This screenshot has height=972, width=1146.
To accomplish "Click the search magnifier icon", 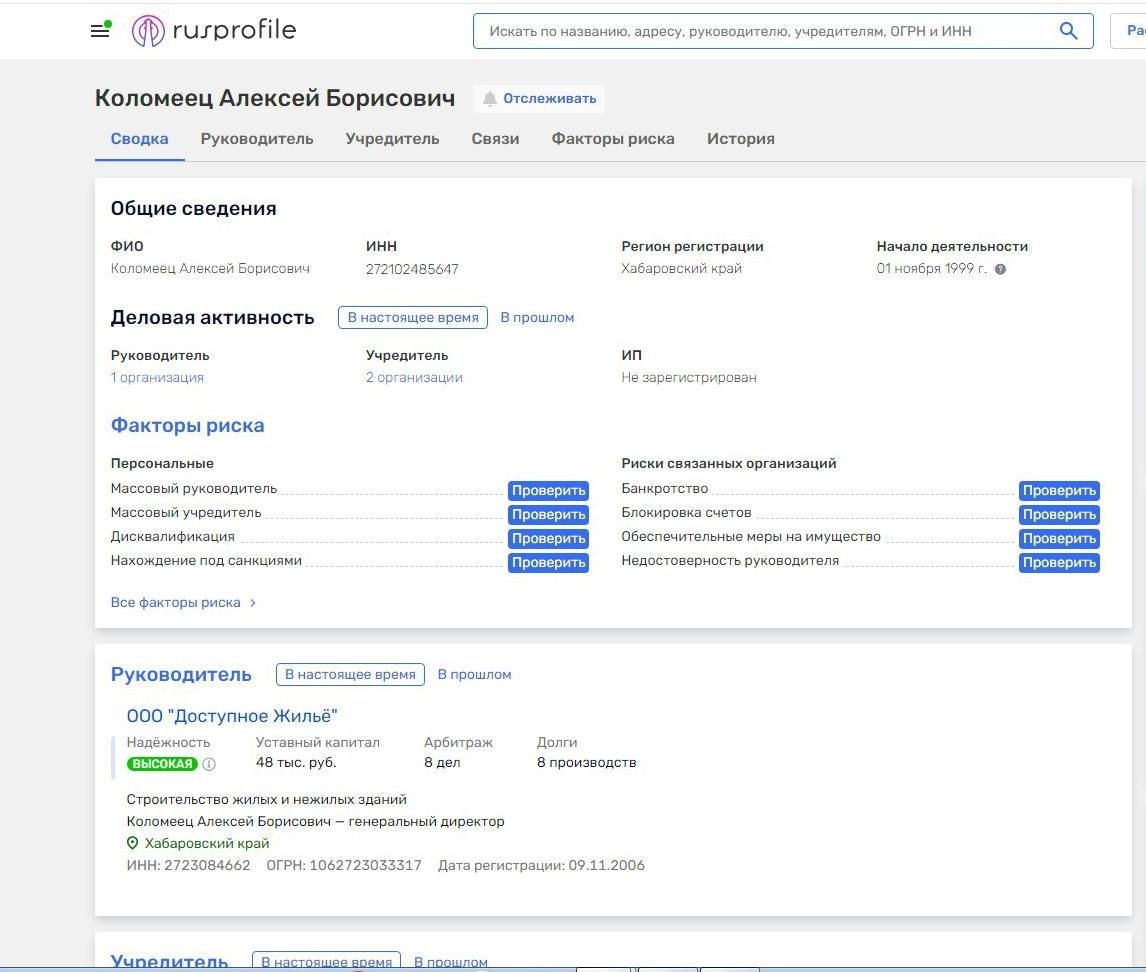I will tap(1068, 31).
